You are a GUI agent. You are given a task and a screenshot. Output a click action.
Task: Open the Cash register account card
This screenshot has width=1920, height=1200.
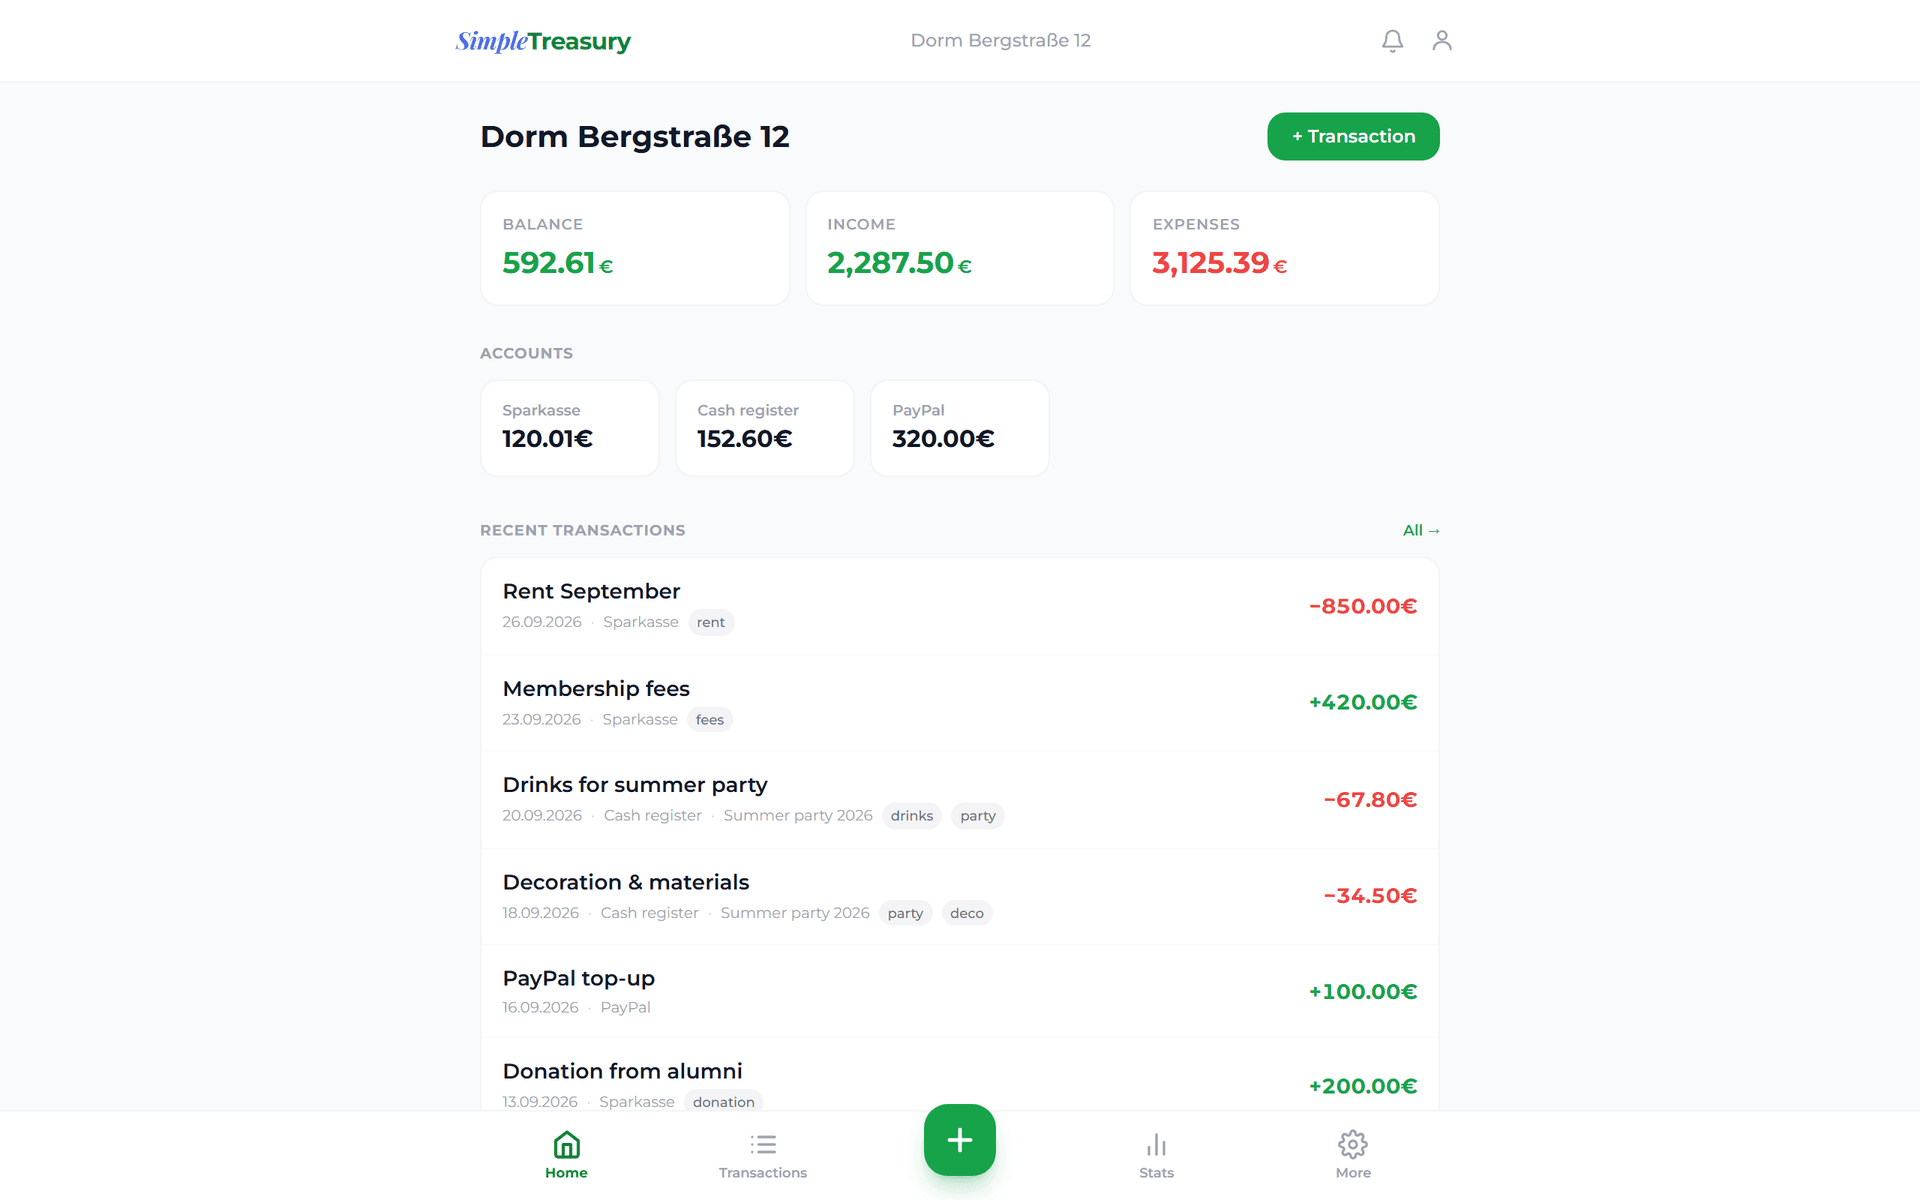[765, 428]
